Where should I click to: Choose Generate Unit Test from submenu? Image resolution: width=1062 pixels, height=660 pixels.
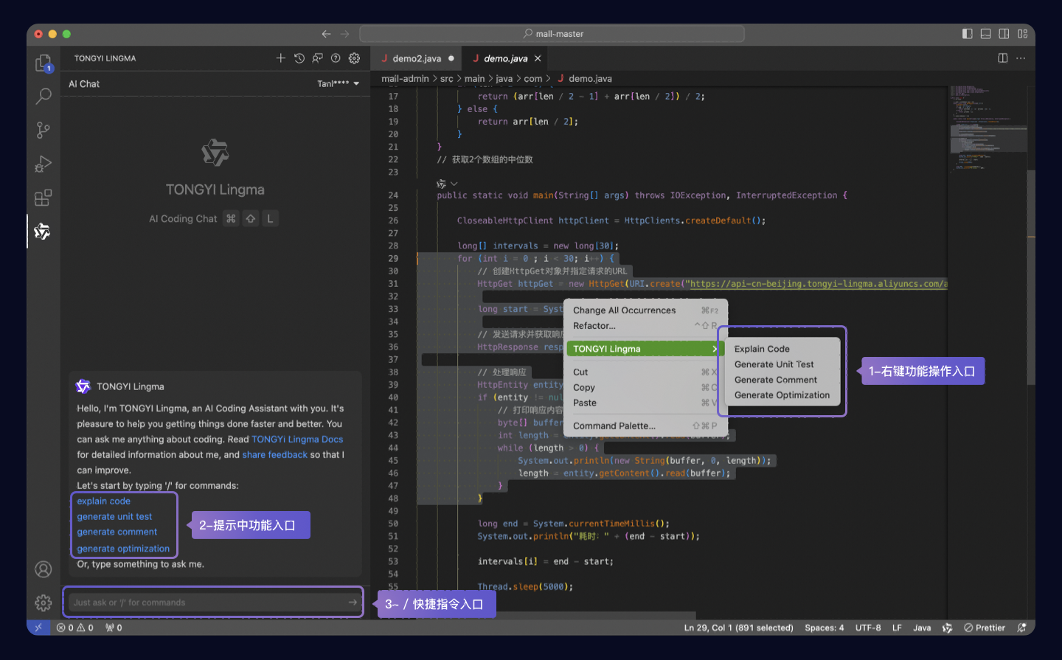pos(774,364)
